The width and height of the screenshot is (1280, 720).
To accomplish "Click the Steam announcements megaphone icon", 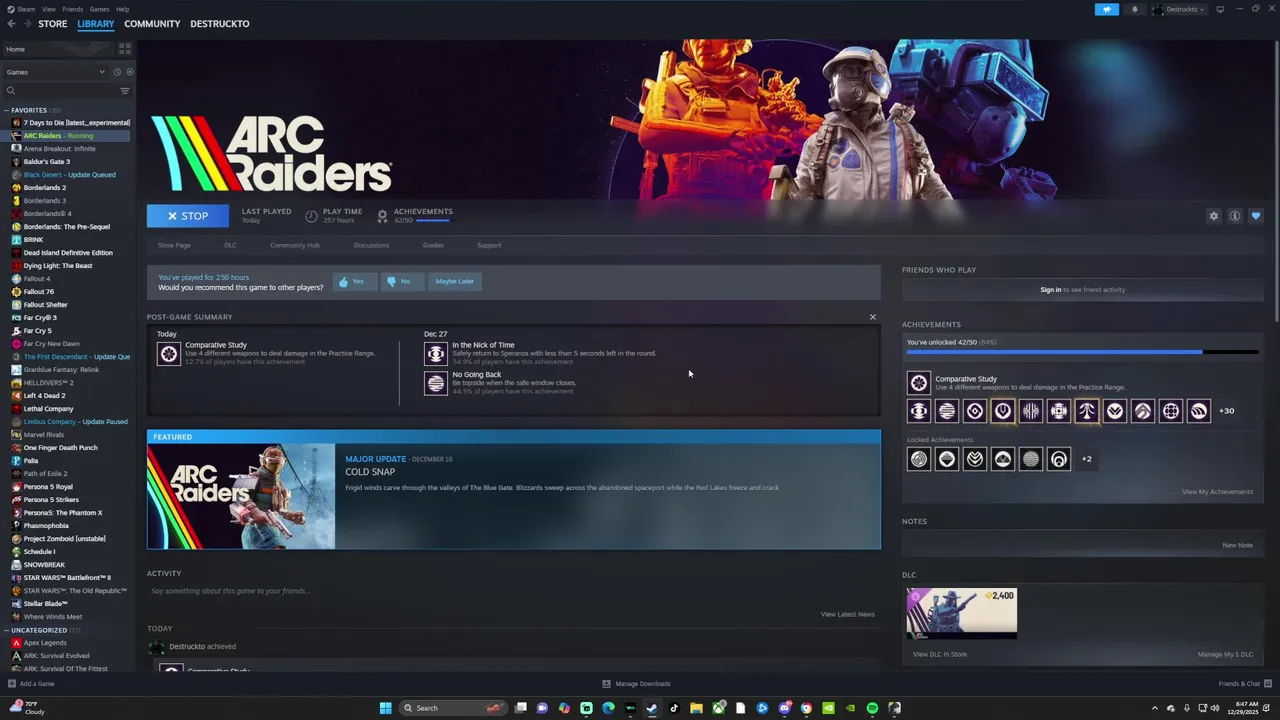I will 1106,9.
